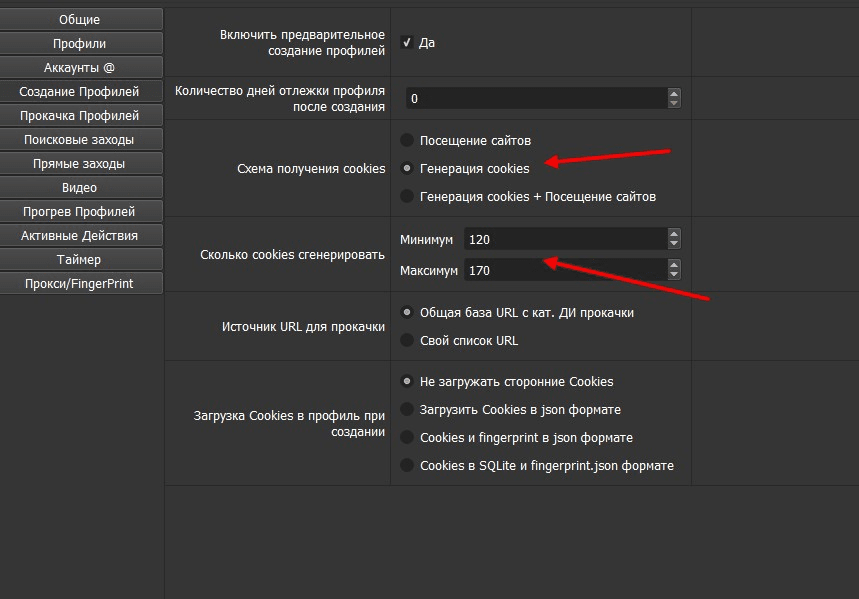
Task: Select Cookies в SQLite и fingerprint.json формате
Action: (407, 465)
